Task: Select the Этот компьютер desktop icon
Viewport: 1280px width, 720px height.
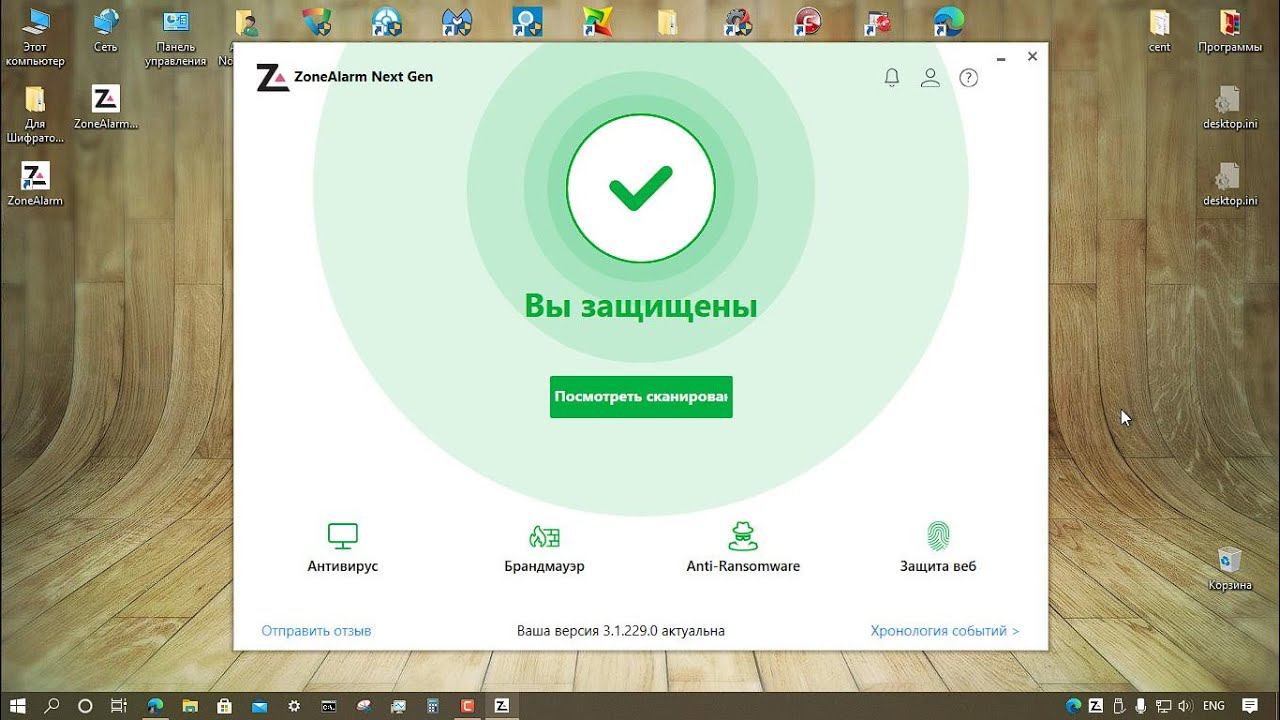Action: [x=35, y=37]
